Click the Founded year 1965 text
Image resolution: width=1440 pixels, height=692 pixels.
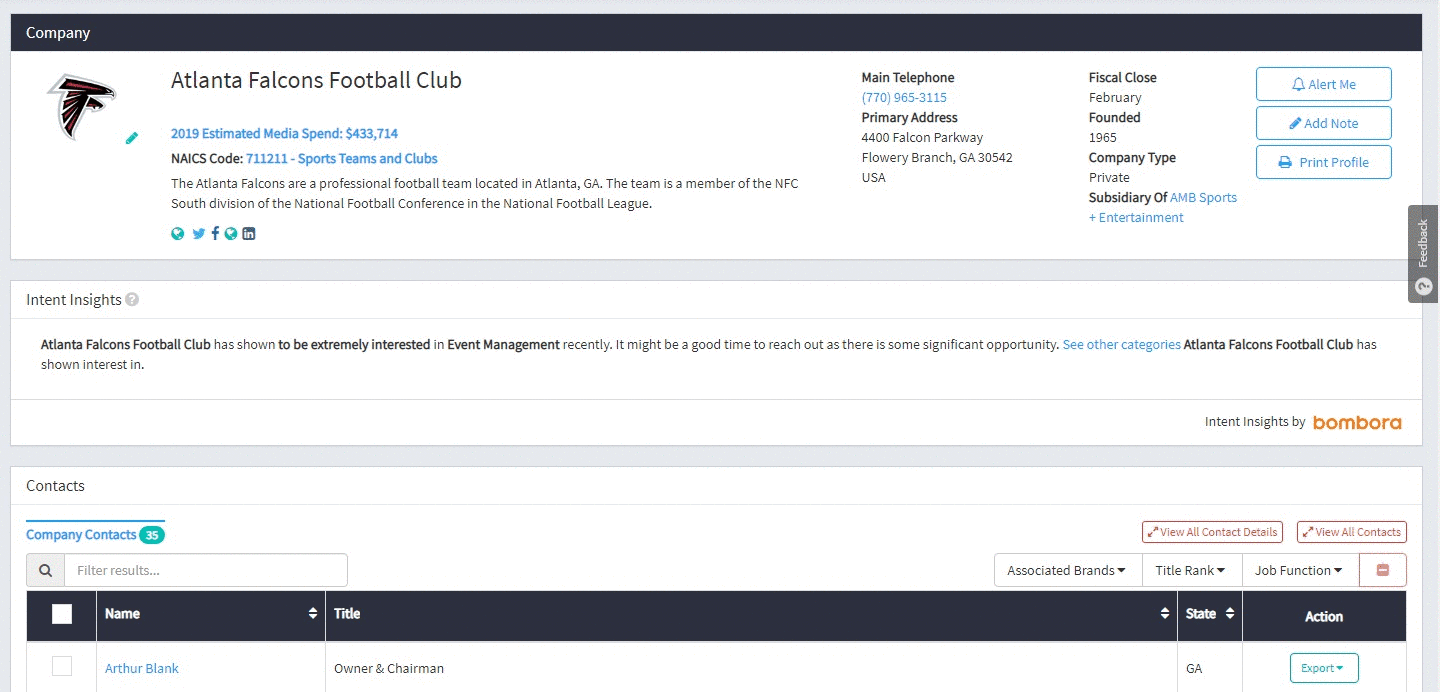[1103, 137]
